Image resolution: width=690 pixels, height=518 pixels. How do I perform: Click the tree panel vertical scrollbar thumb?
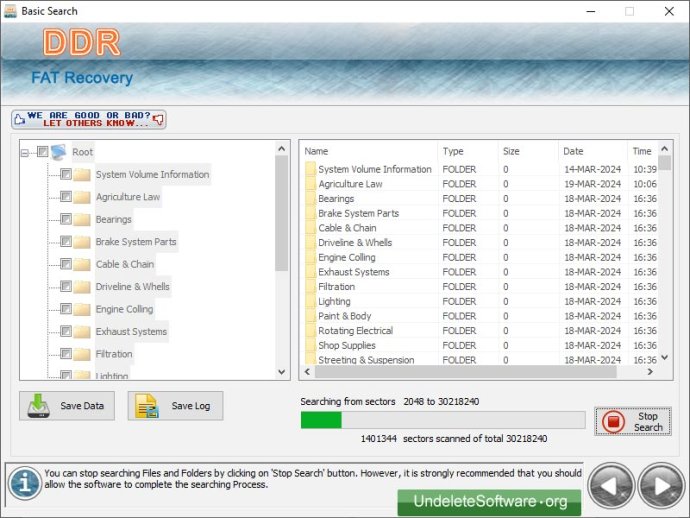pos(282,213)
